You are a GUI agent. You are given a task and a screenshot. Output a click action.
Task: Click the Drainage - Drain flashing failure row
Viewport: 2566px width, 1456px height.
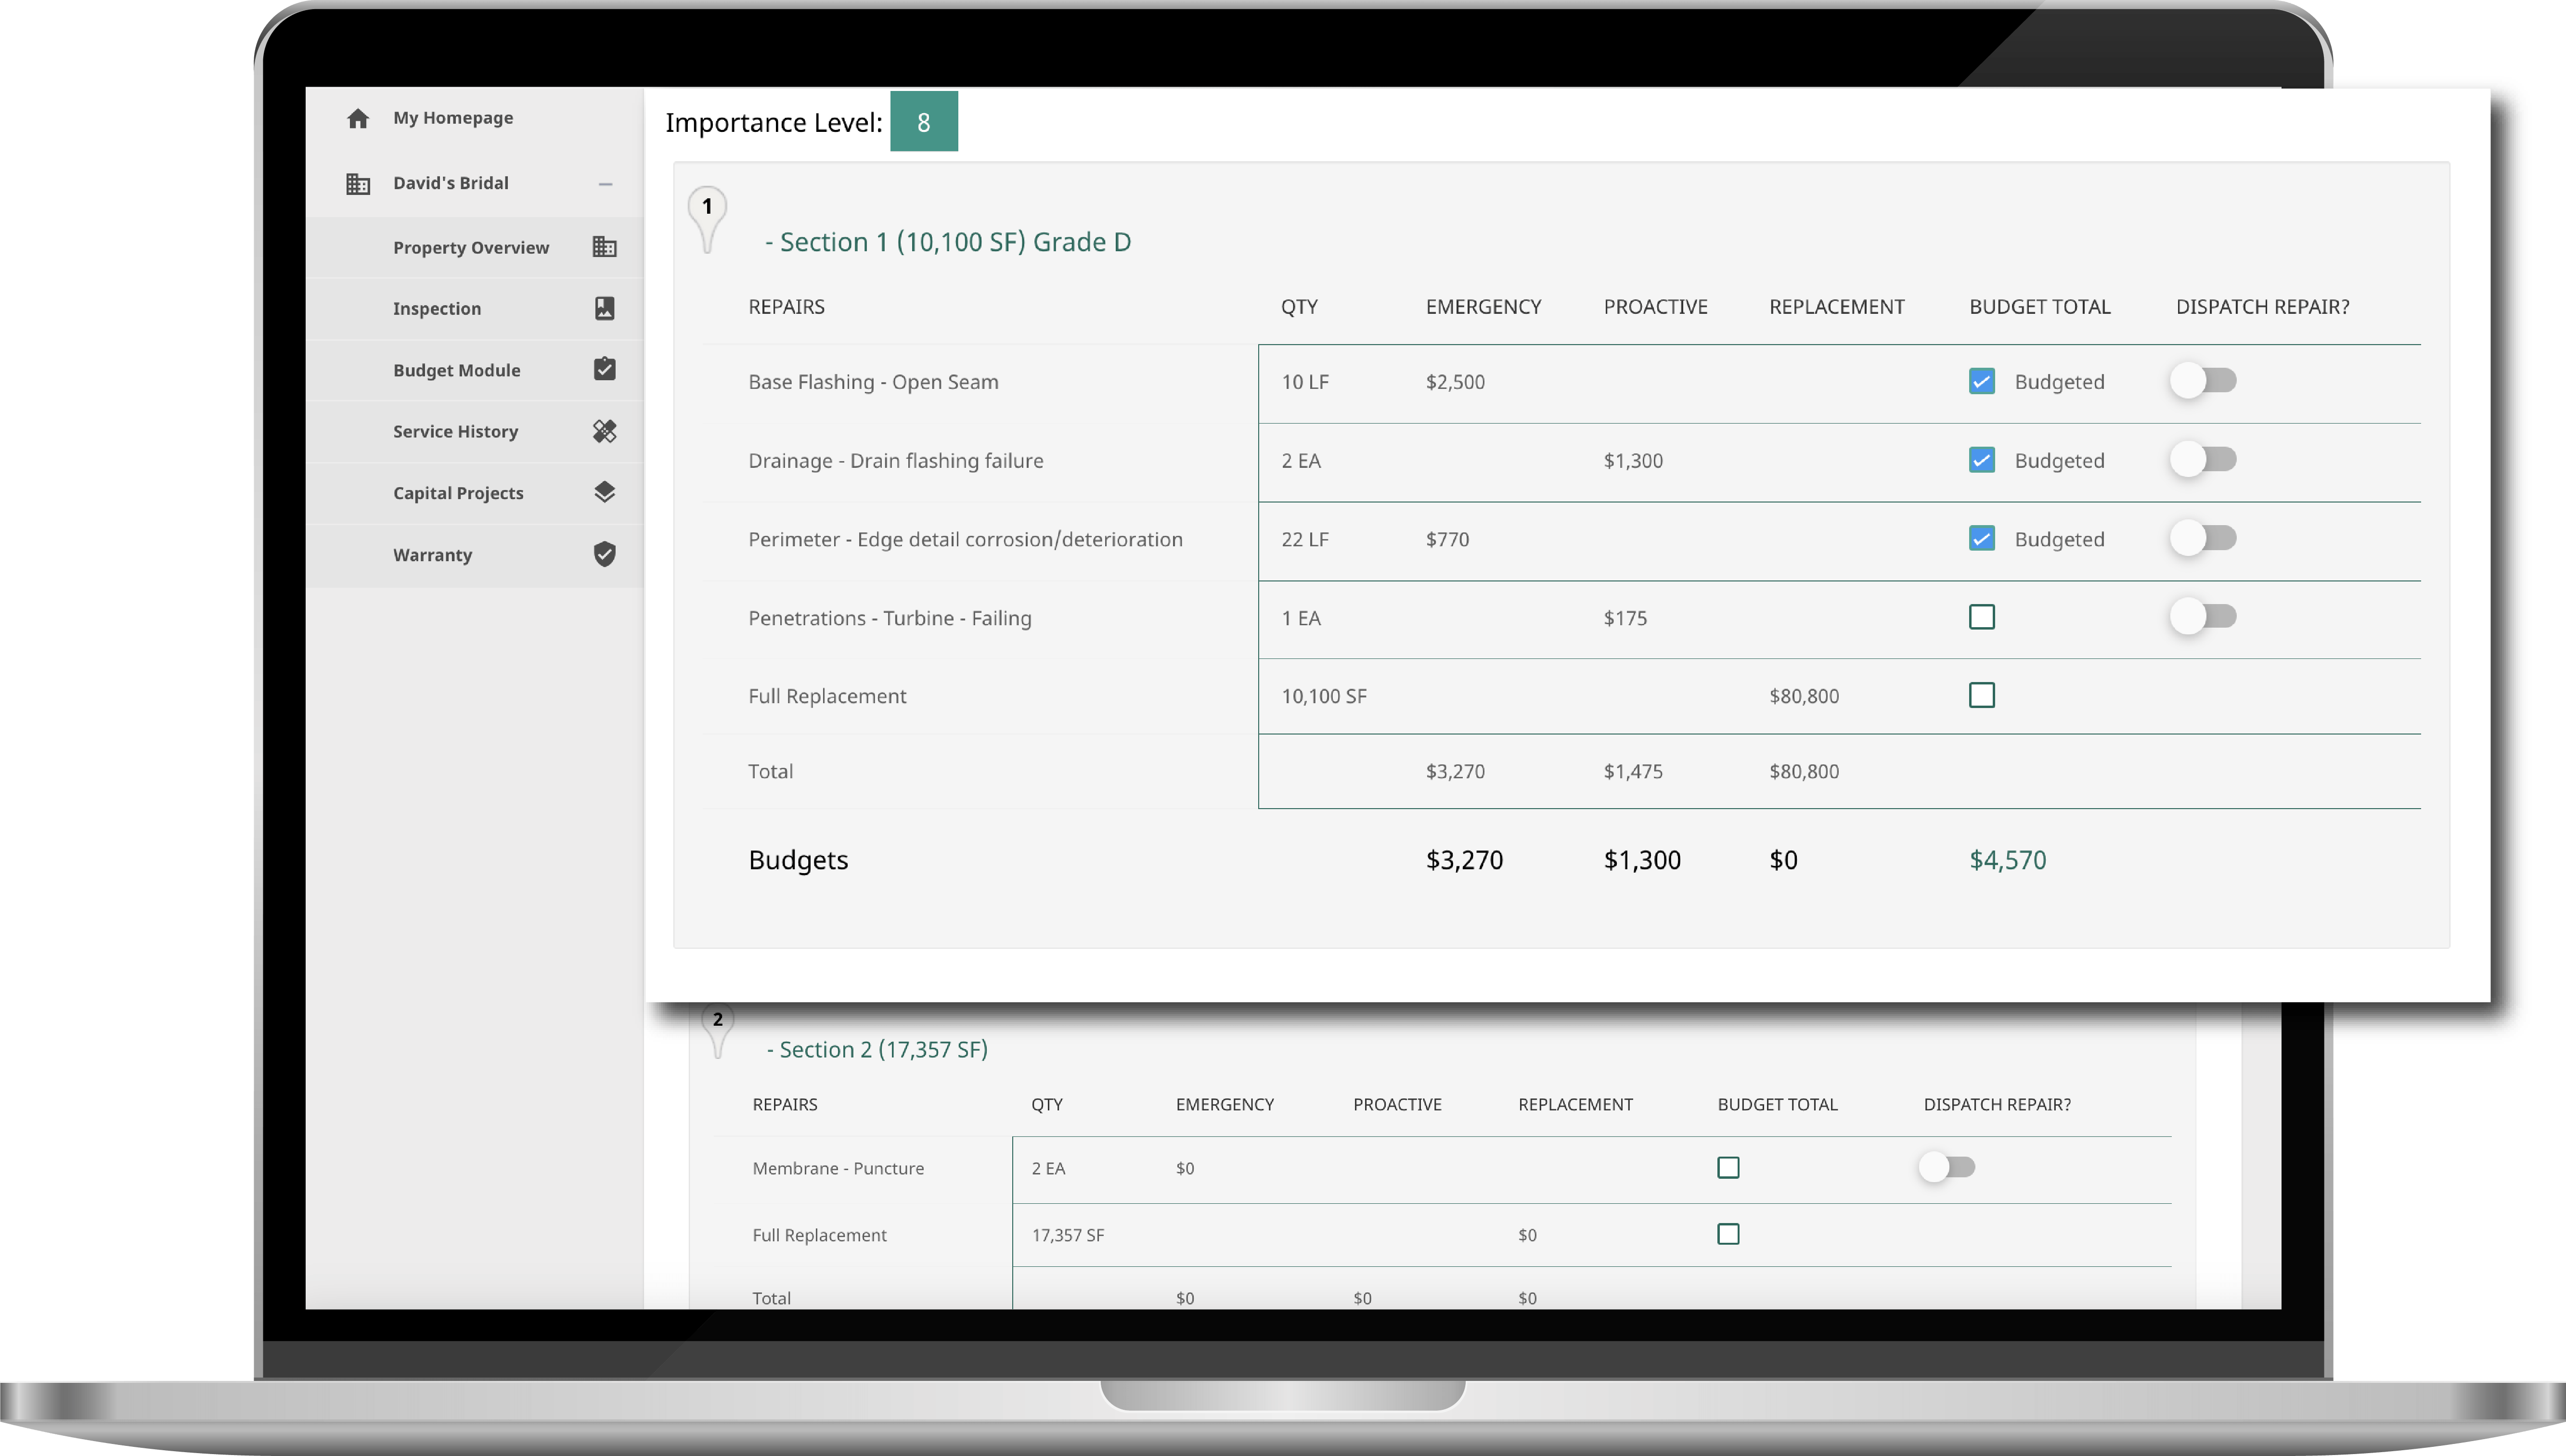coord(1561,461)
